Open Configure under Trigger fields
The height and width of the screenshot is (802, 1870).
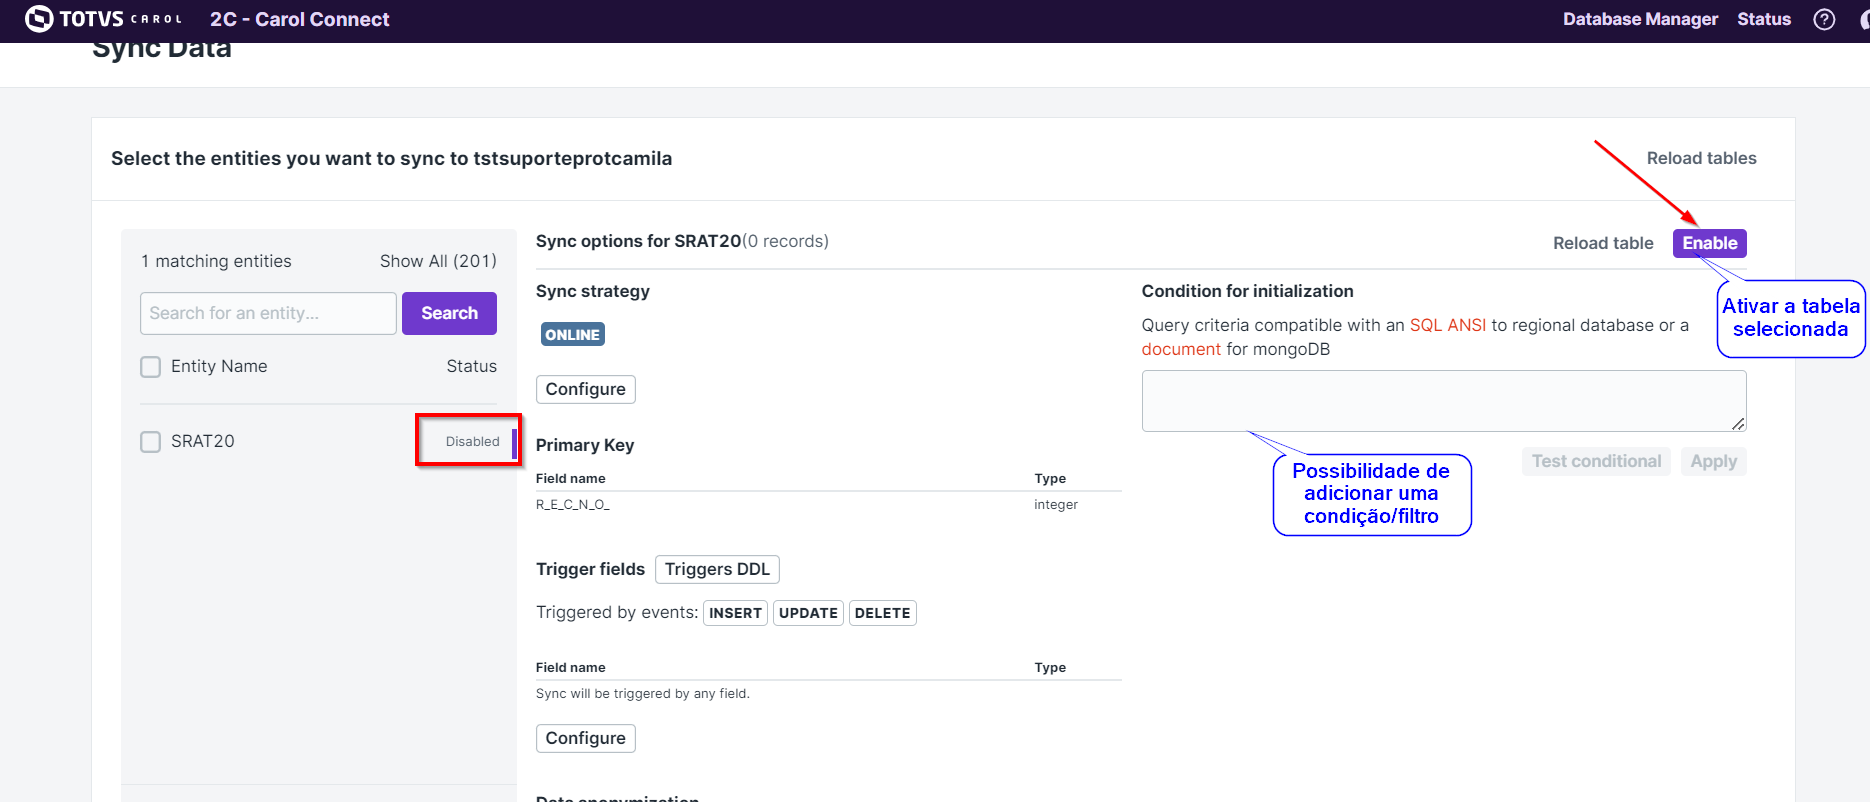tap(585, 738)
